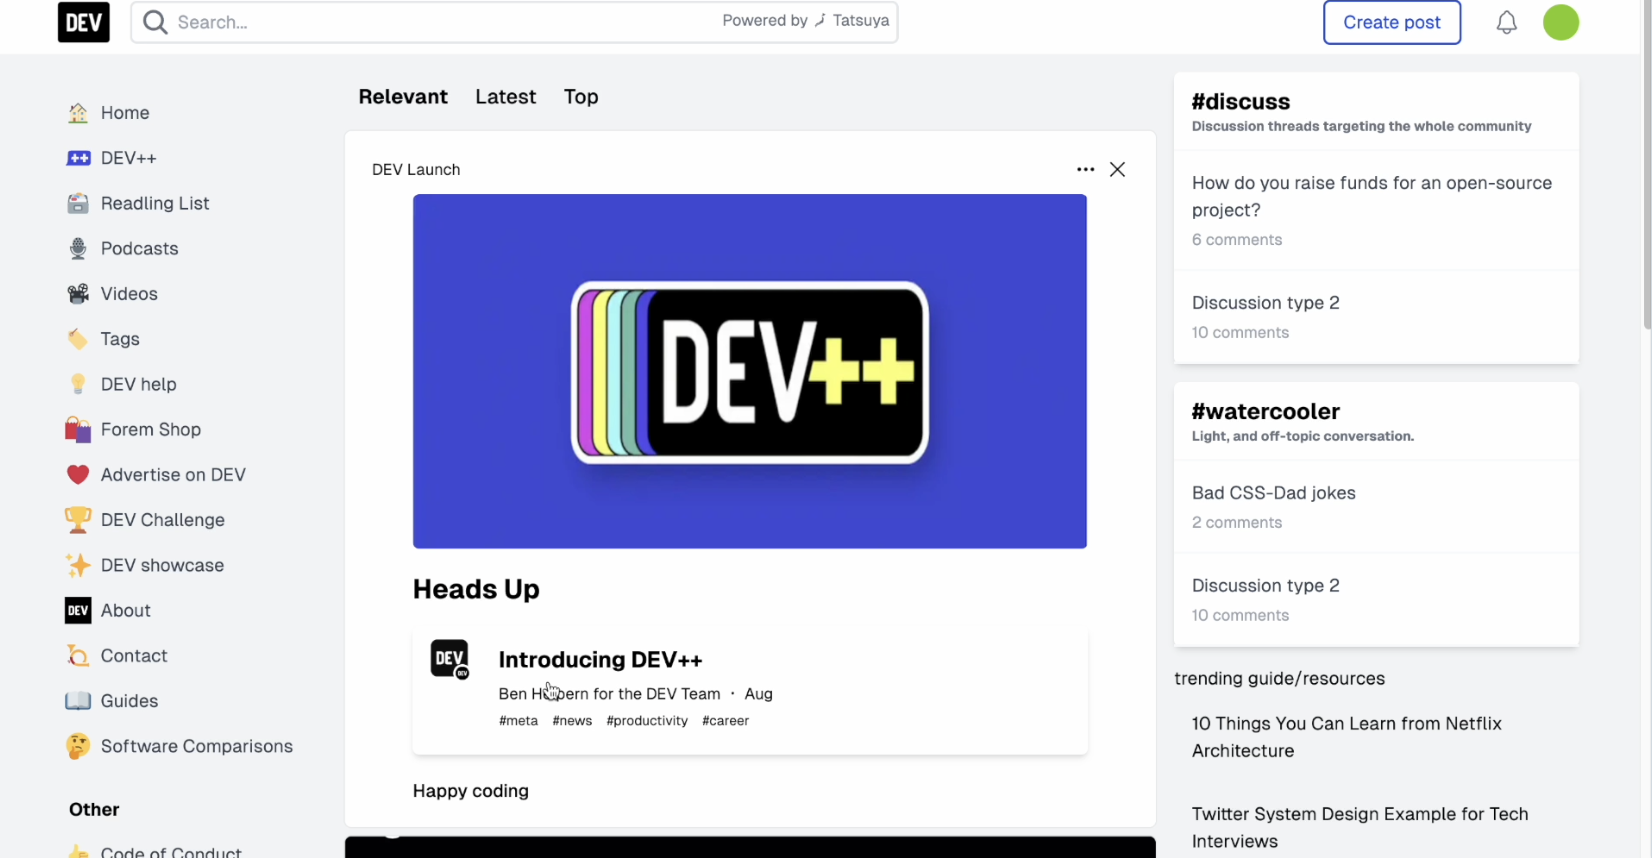Open Discussion type 2 under #watercooler
Viewport: 1652px width, 858px height.
click(x=1265, y=586)
